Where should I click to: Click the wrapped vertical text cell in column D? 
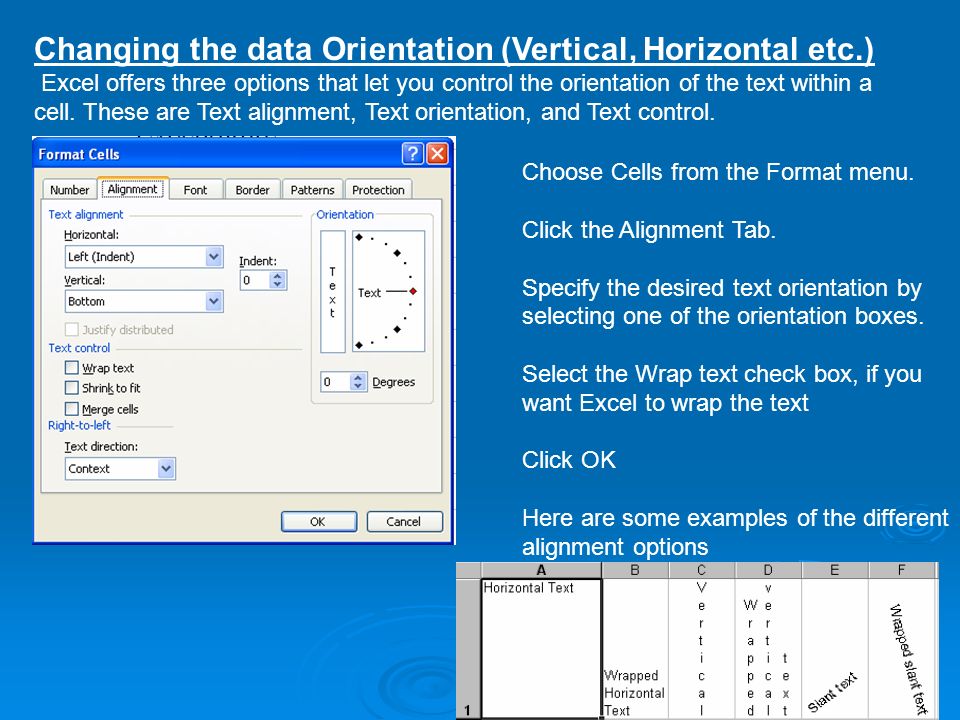click(768, 648)
